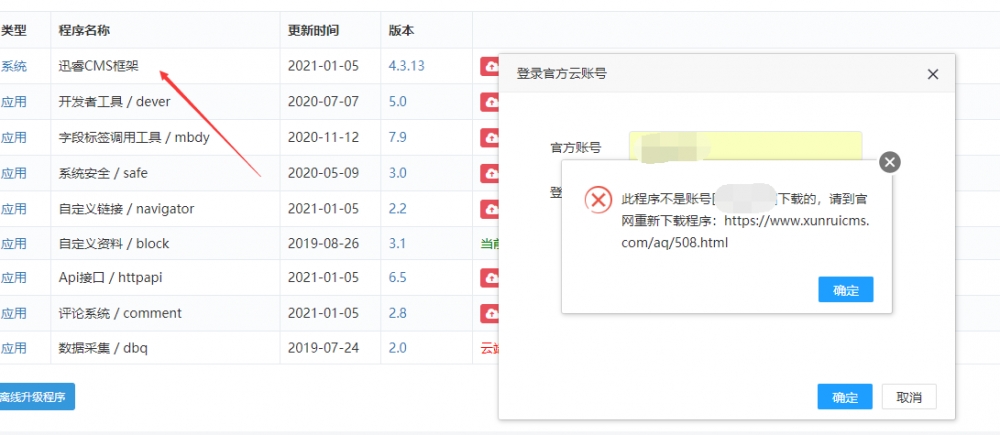Open version 6.5 link
The width and height of the screenshot is (1000, 435).
coord(397,277)
